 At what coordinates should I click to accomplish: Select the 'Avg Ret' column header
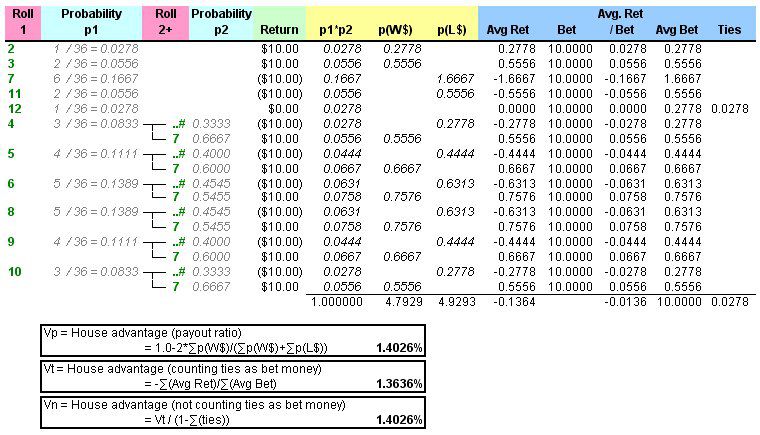tap(507, 30)
